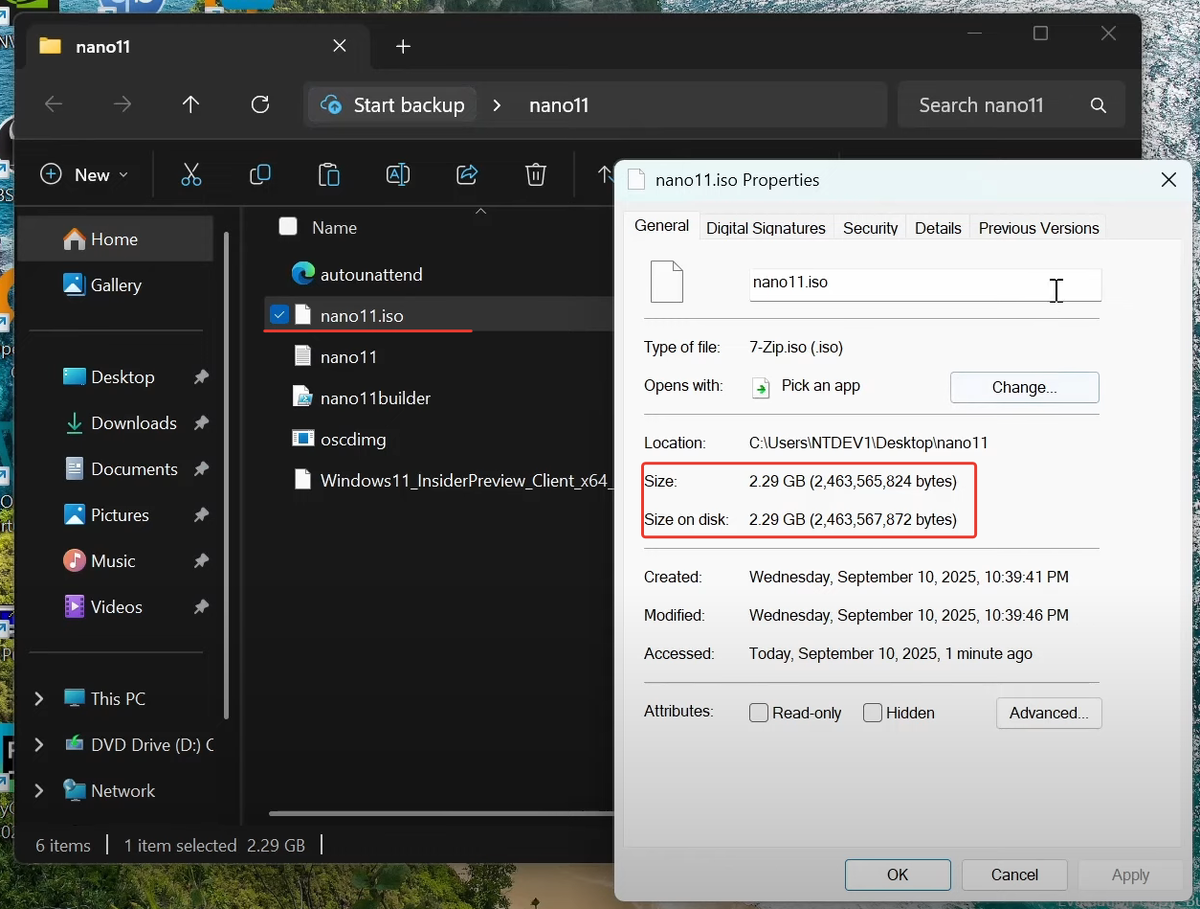Image resolution: width=1200 pixels, height=909 pixels.
Task: Switch to the Details tab
Action: point(937,227)
